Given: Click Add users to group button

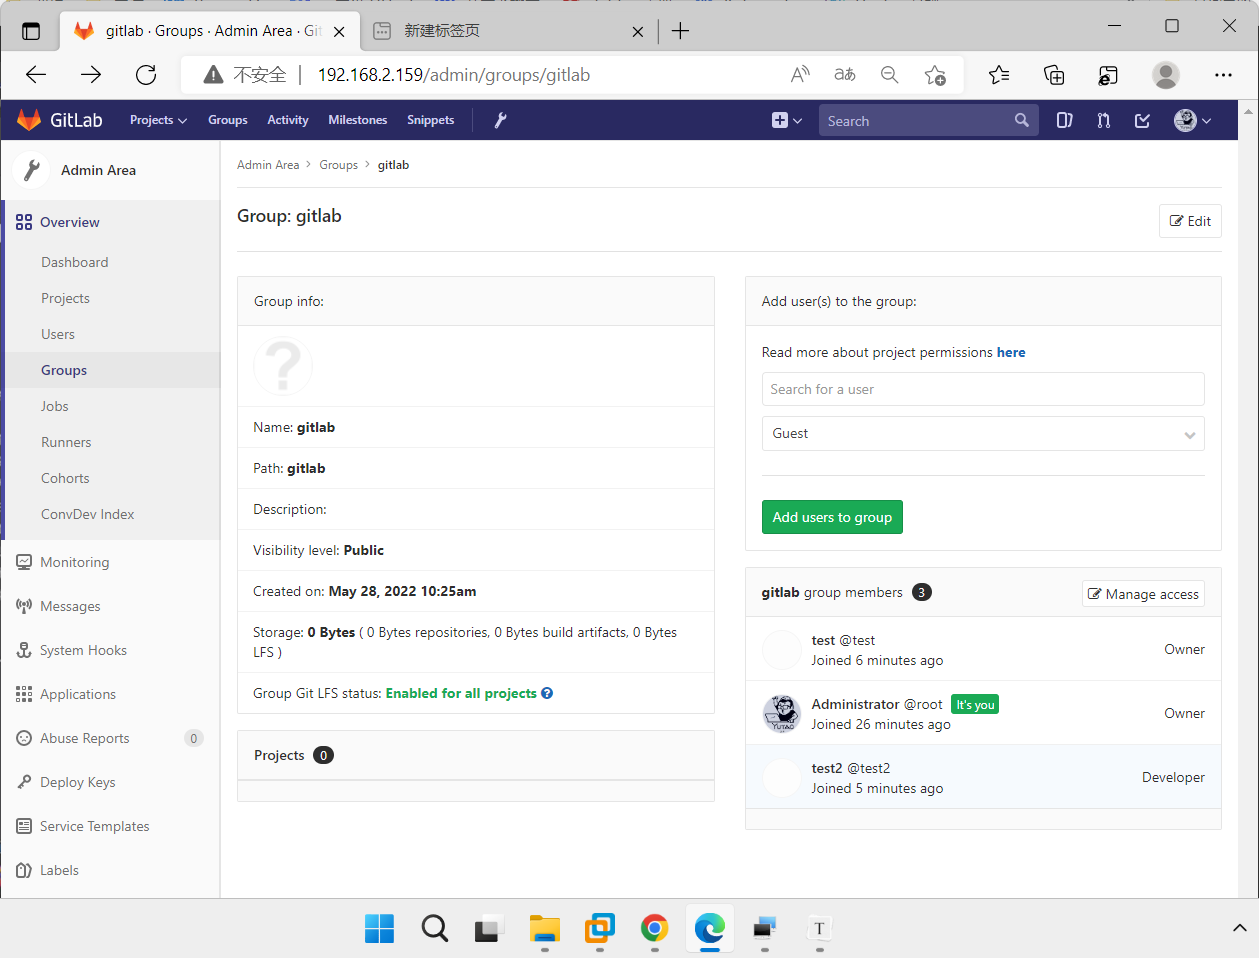Looking at the screenshot, I should (x=832, y=517).
